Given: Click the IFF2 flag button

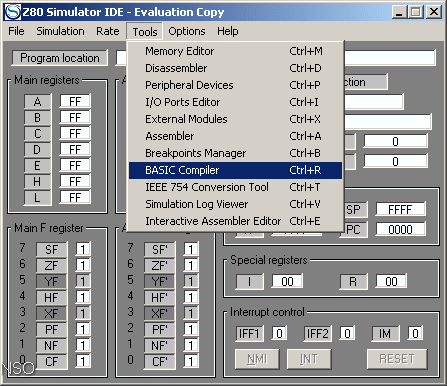Looking at the screenshot, I should coord(317,334).
